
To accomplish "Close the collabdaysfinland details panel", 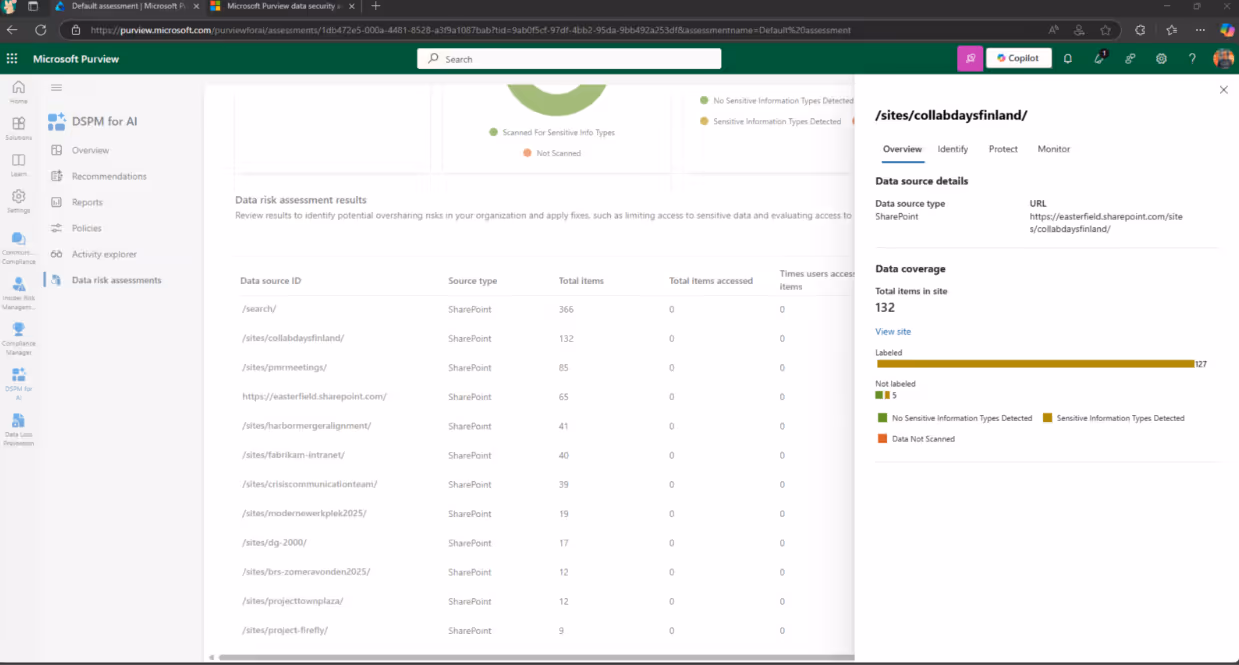I will 1223,90.
